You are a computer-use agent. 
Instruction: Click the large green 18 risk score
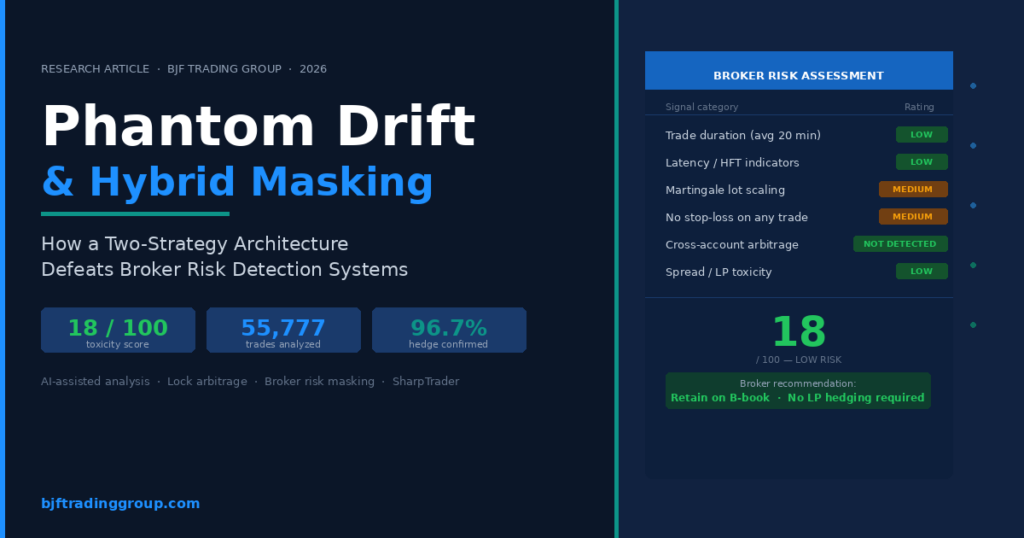pyautogui.click(x=798, y=332)
